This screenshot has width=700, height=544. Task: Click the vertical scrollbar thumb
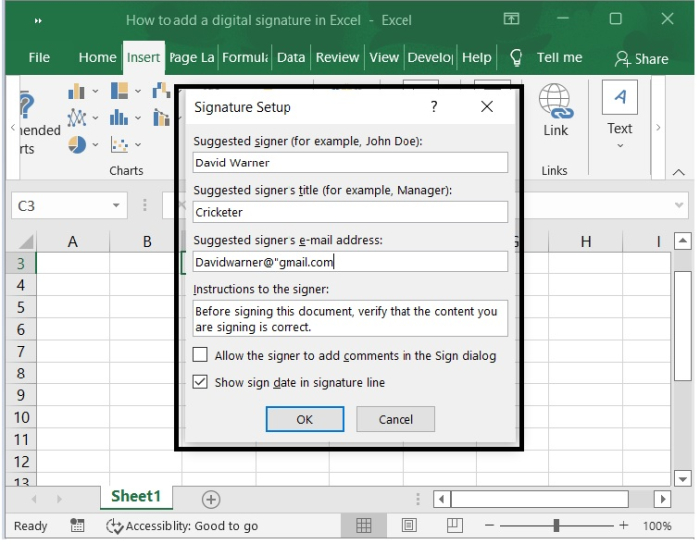(683, 326)
